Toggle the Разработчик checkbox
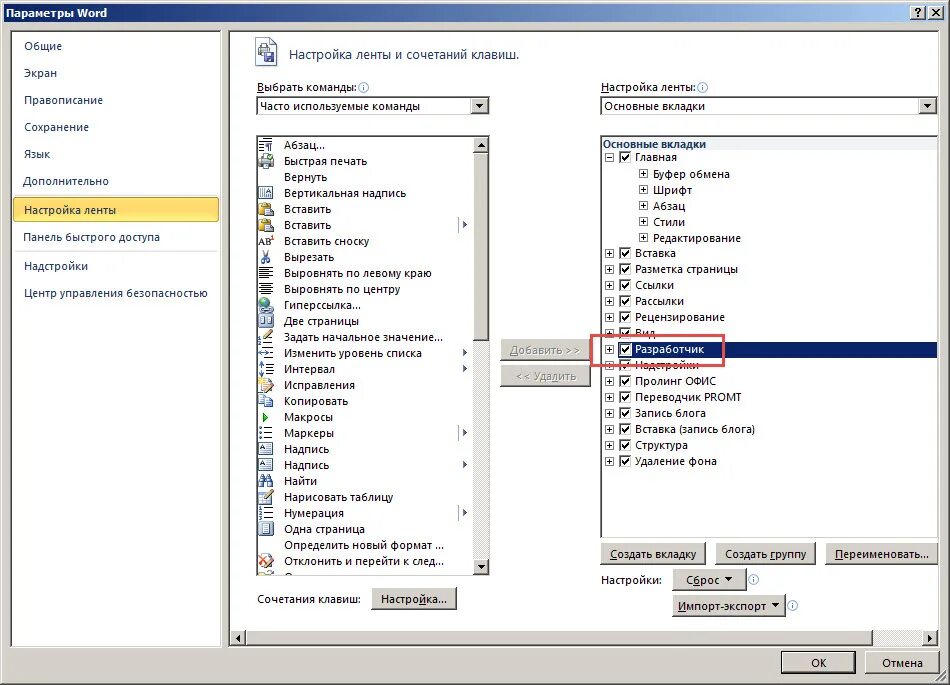This screenshot has width=950, height=685. 625,349
